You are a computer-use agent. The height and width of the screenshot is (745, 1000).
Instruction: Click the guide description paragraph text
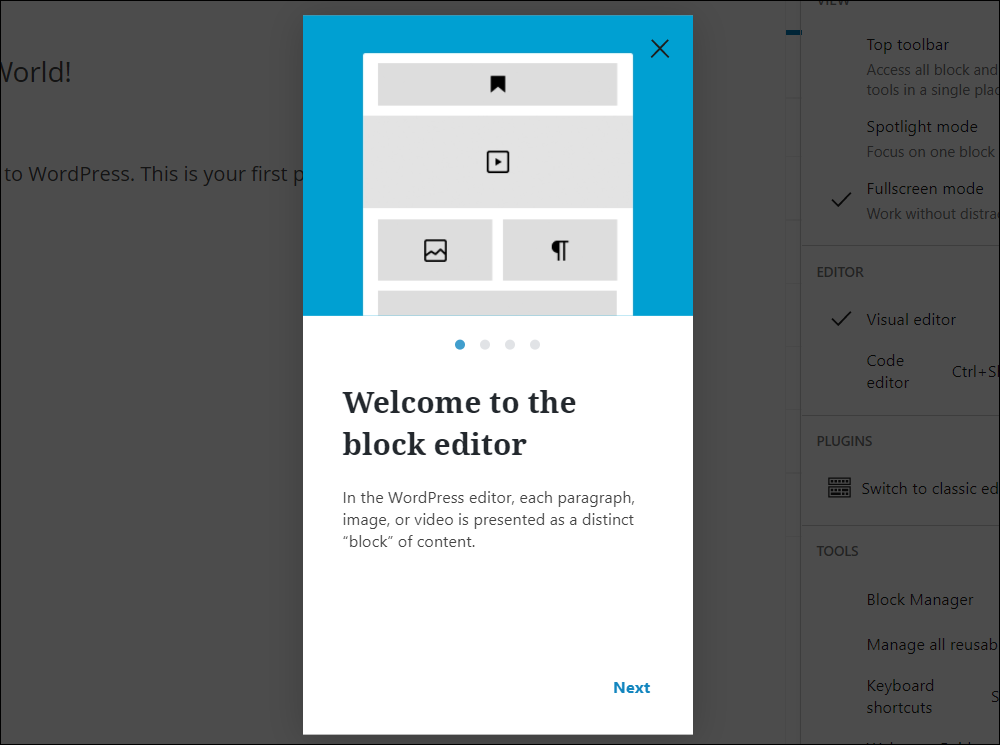pyautogui.click(x=489, y=519)
